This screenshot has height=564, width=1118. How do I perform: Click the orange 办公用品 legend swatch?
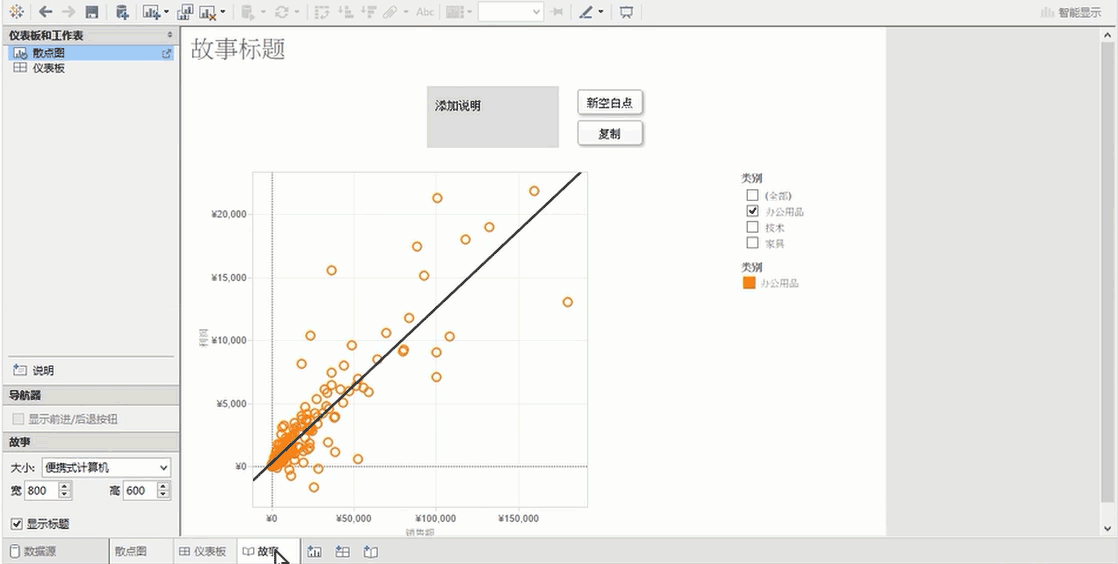pos(749,283)
